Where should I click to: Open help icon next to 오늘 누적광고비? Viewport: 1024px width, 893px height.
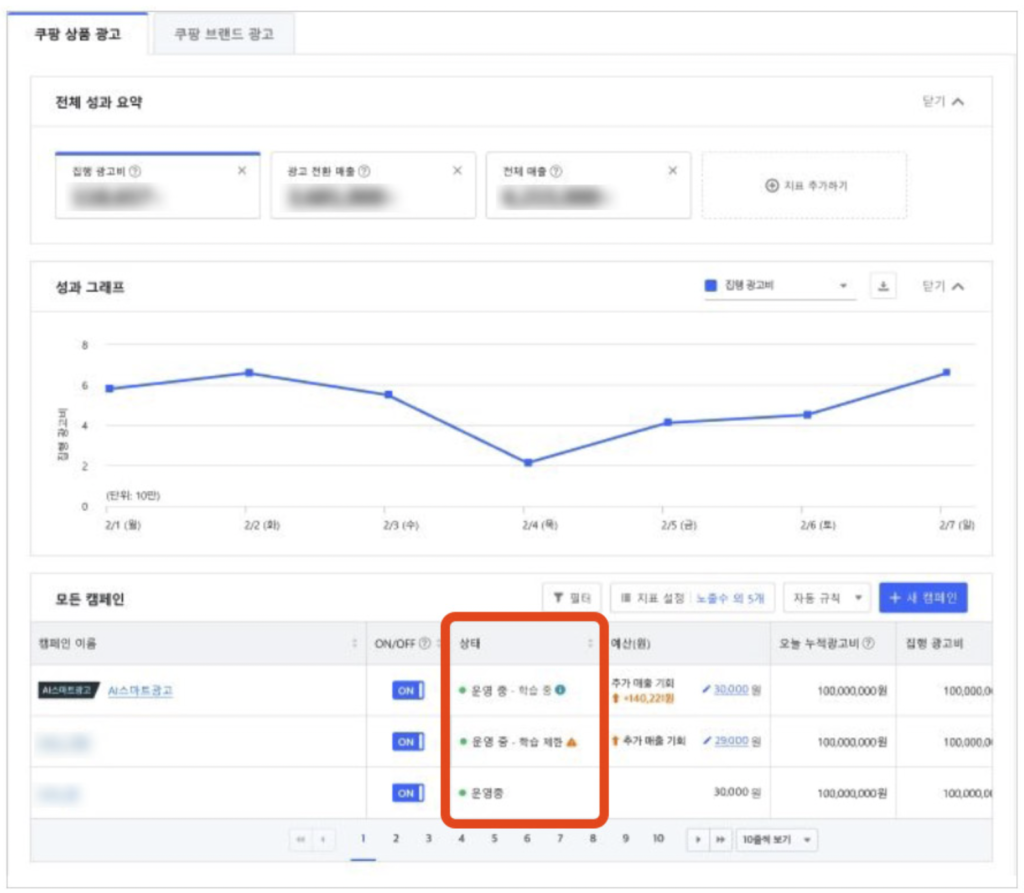click(x=869, y=643)
